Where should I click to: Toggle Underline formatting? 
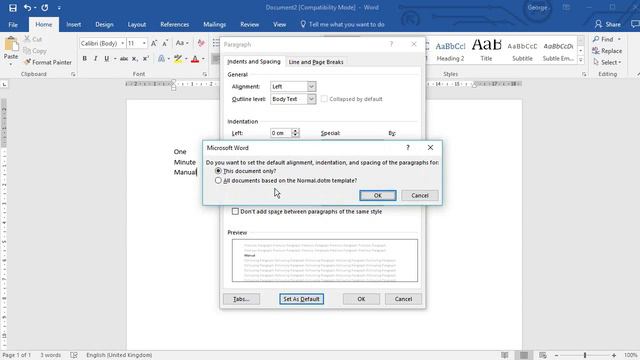point(107,59)
